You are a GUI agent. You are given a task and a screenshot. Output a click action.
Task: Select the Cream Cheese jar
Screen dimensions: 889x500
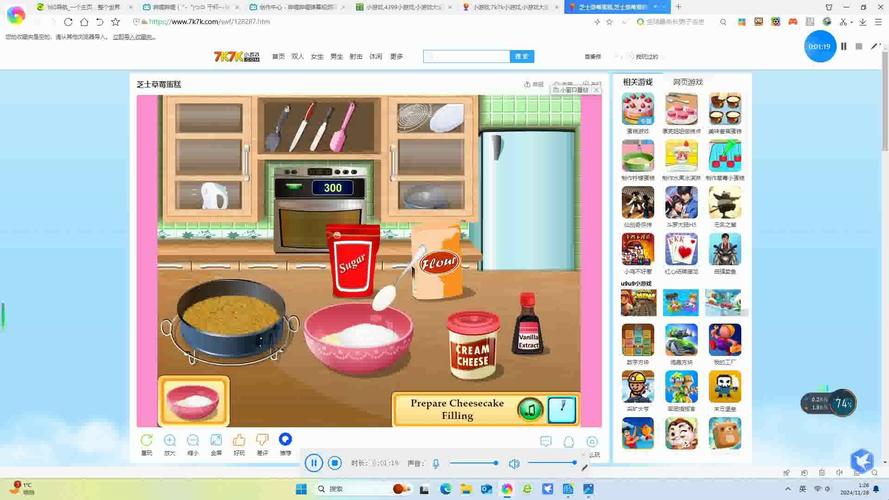tap(472, 347)
